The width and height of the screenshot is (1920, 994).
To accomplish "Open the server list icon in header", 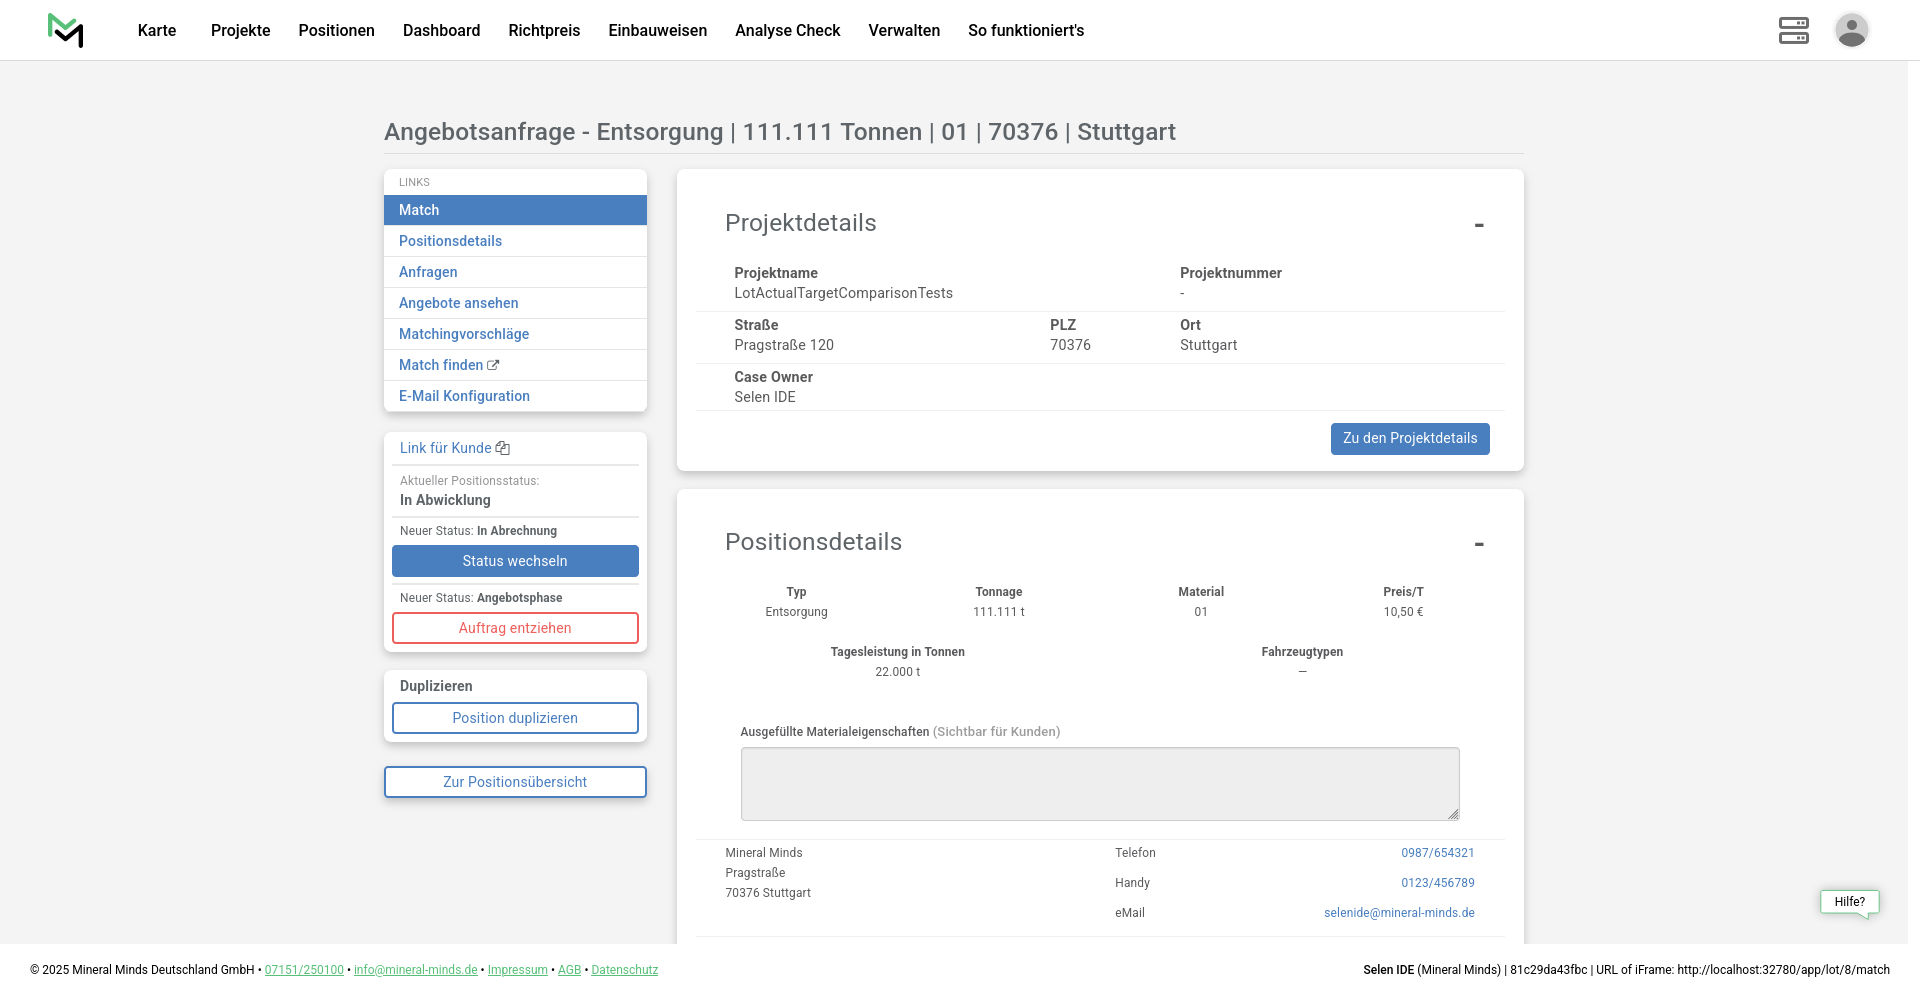I will [x=1793, y=30].
